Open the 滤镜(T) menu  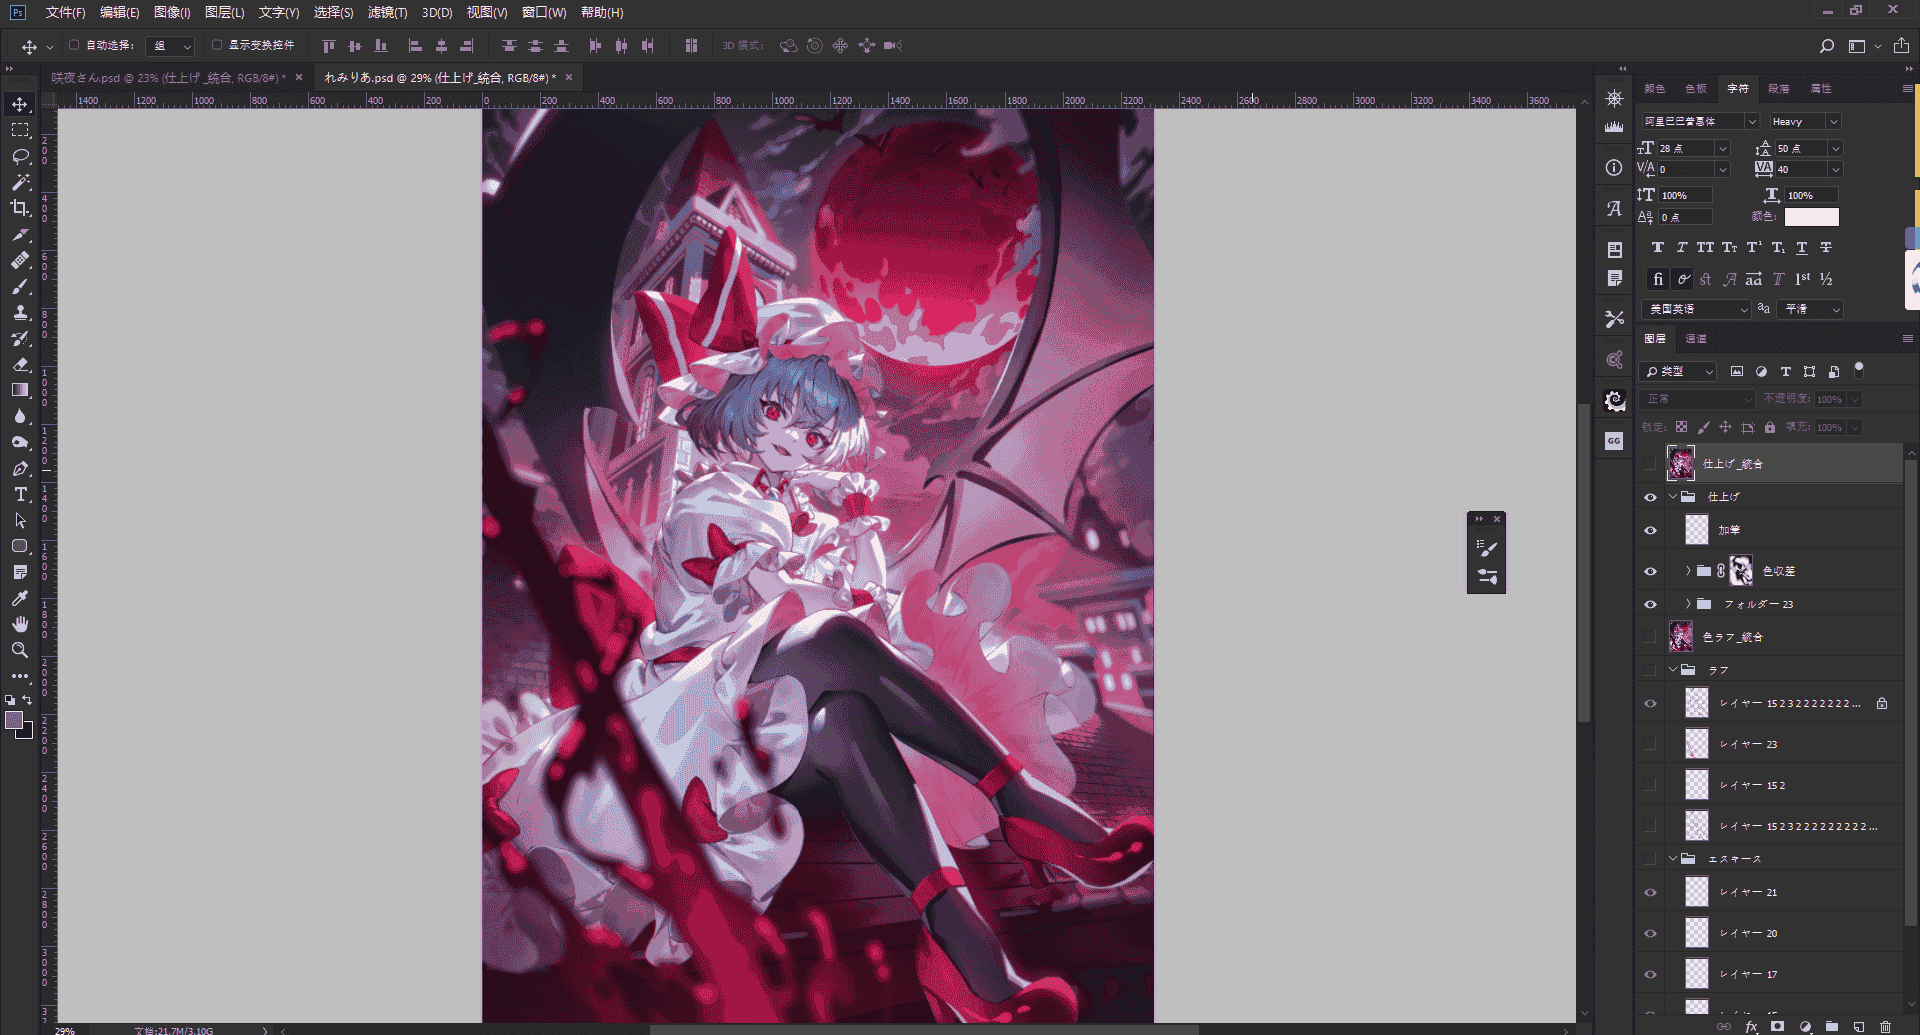tap(387, 12)
